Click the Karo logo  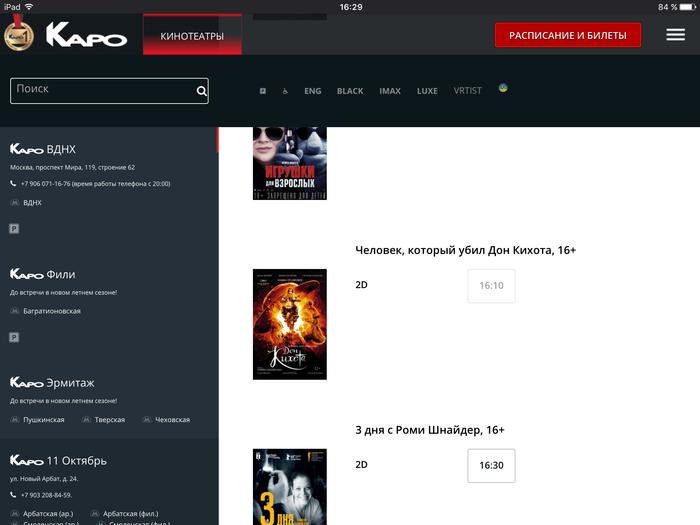[x=86, y=36]
